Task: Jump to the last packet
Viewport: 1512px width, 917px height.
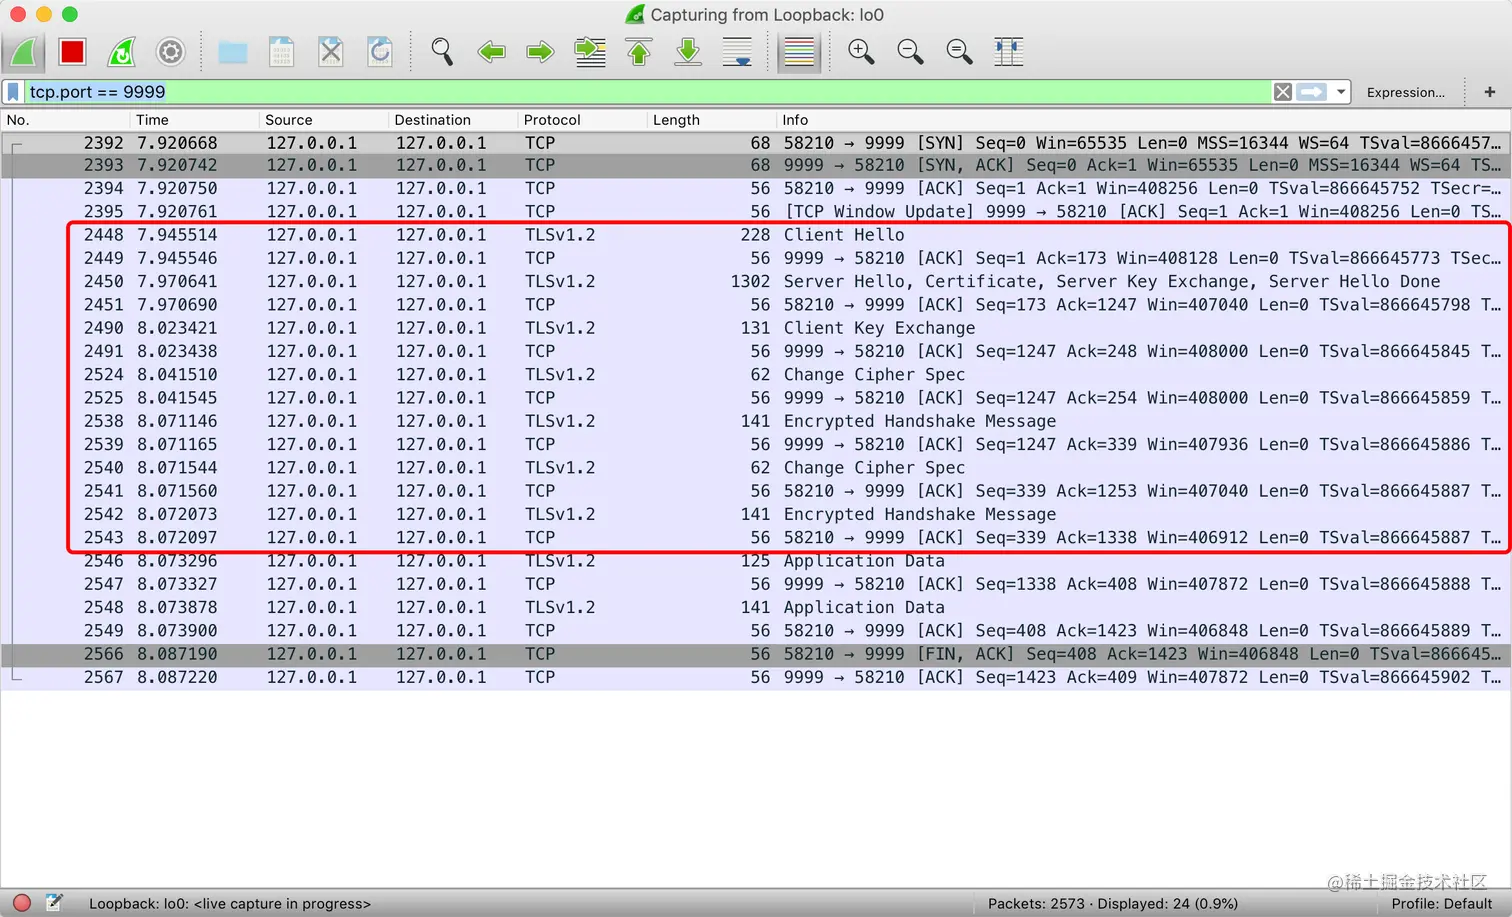Action: 688,52
